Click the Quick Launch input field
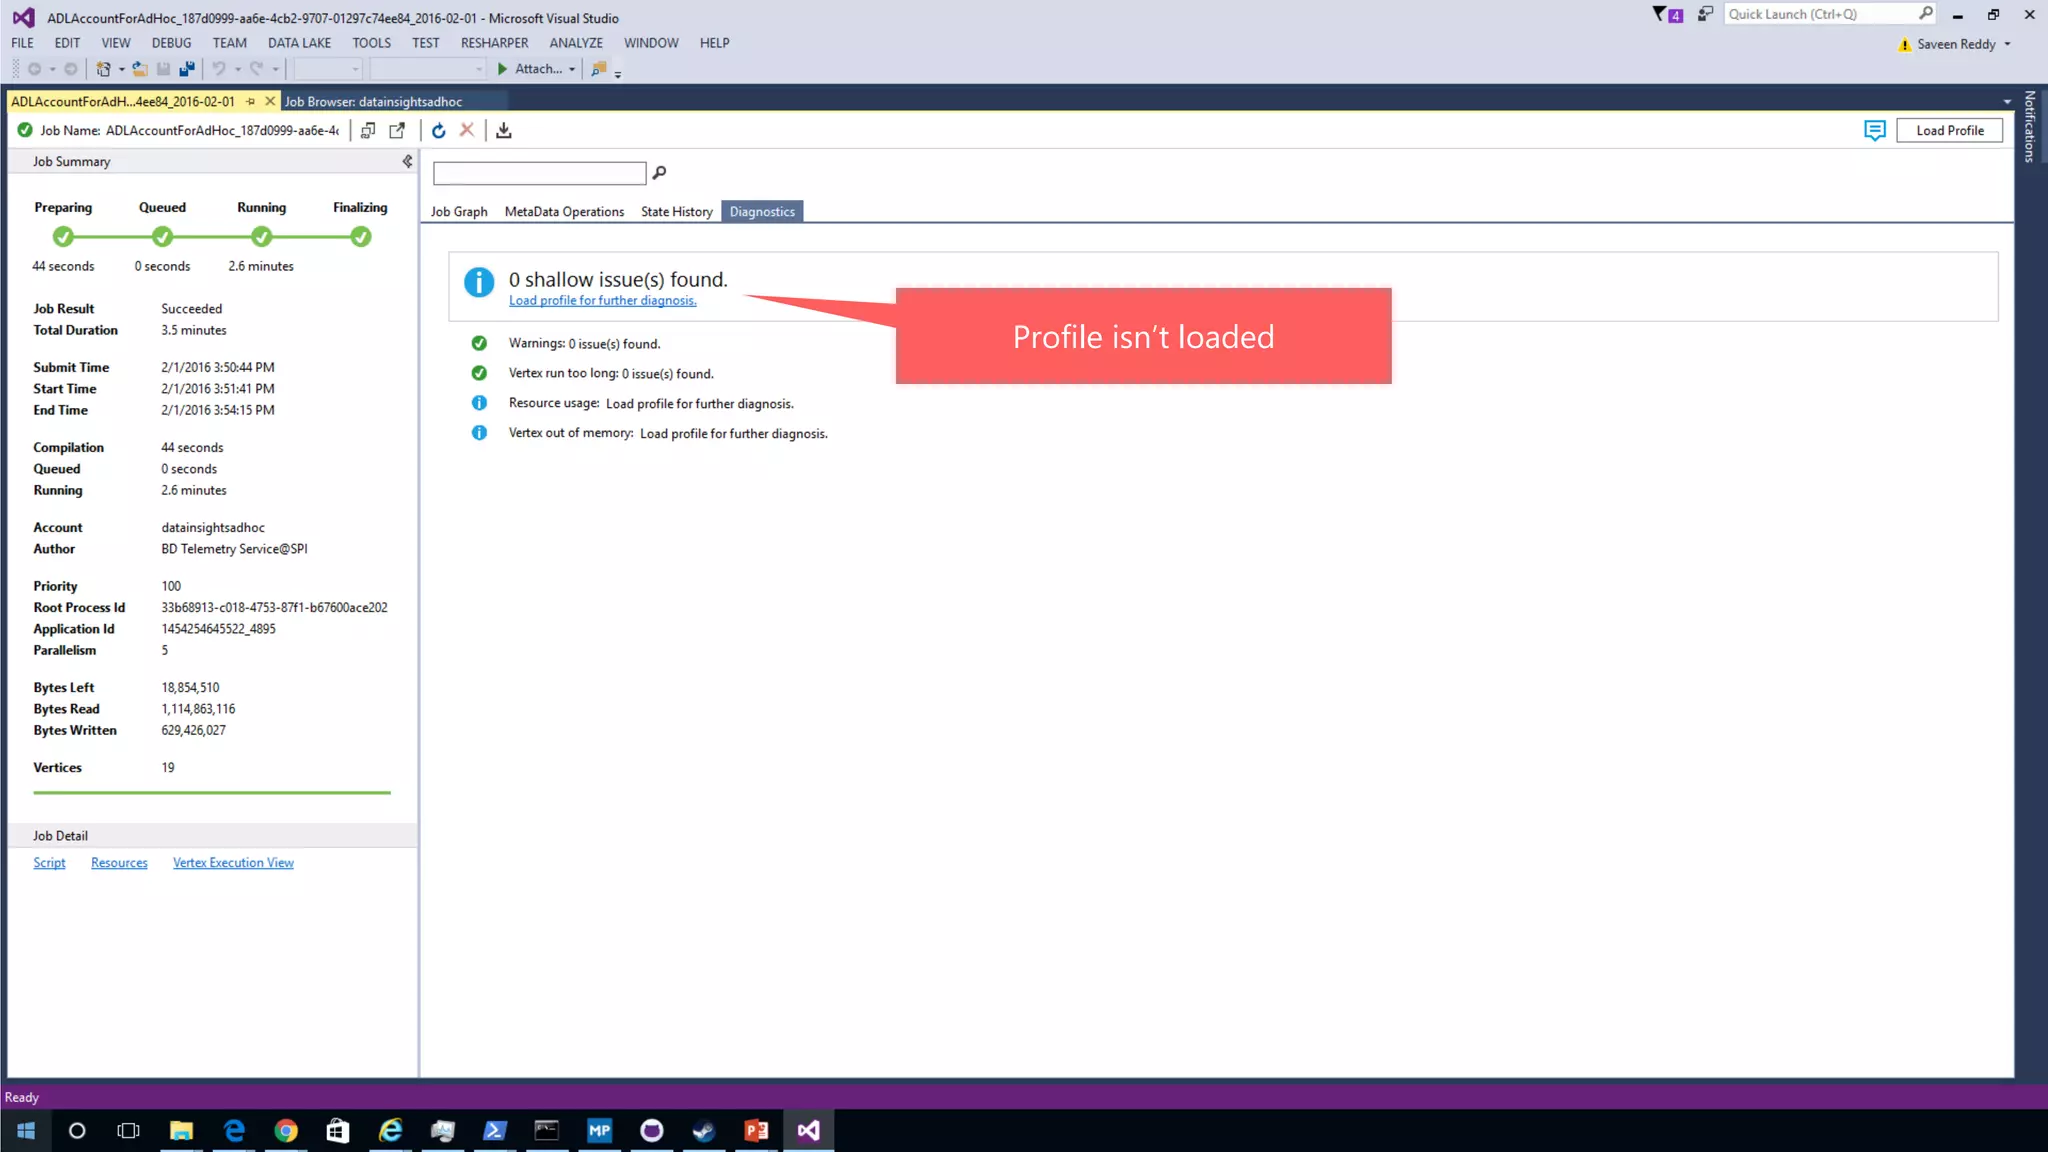Image resolution: width=2048 pixels, height=1152 pixels. [x=1820, y=14]
